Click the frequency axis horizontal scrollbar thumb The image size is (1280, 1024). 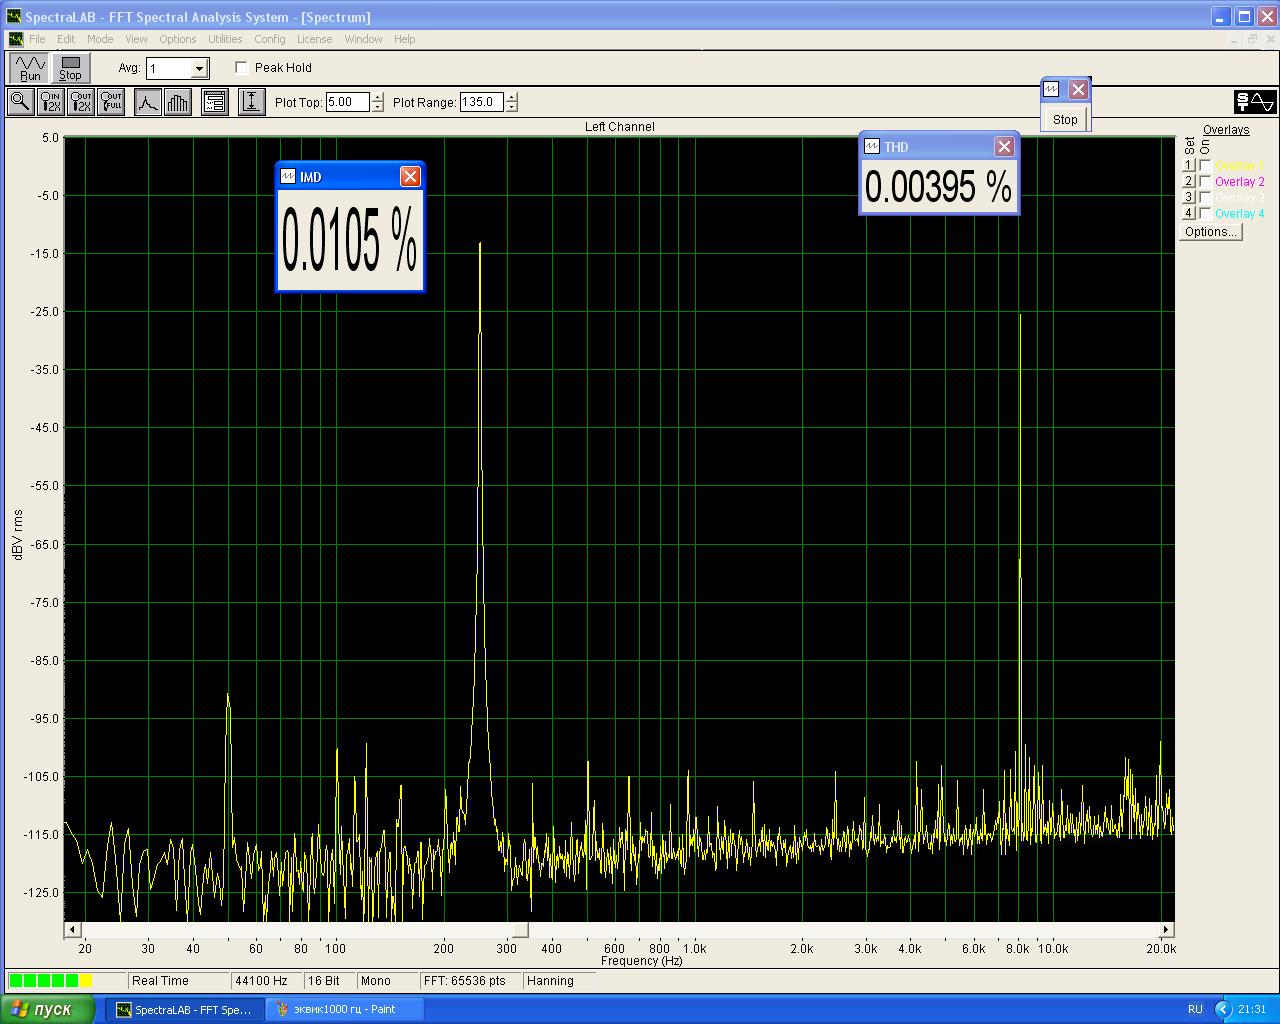point(520,930)
